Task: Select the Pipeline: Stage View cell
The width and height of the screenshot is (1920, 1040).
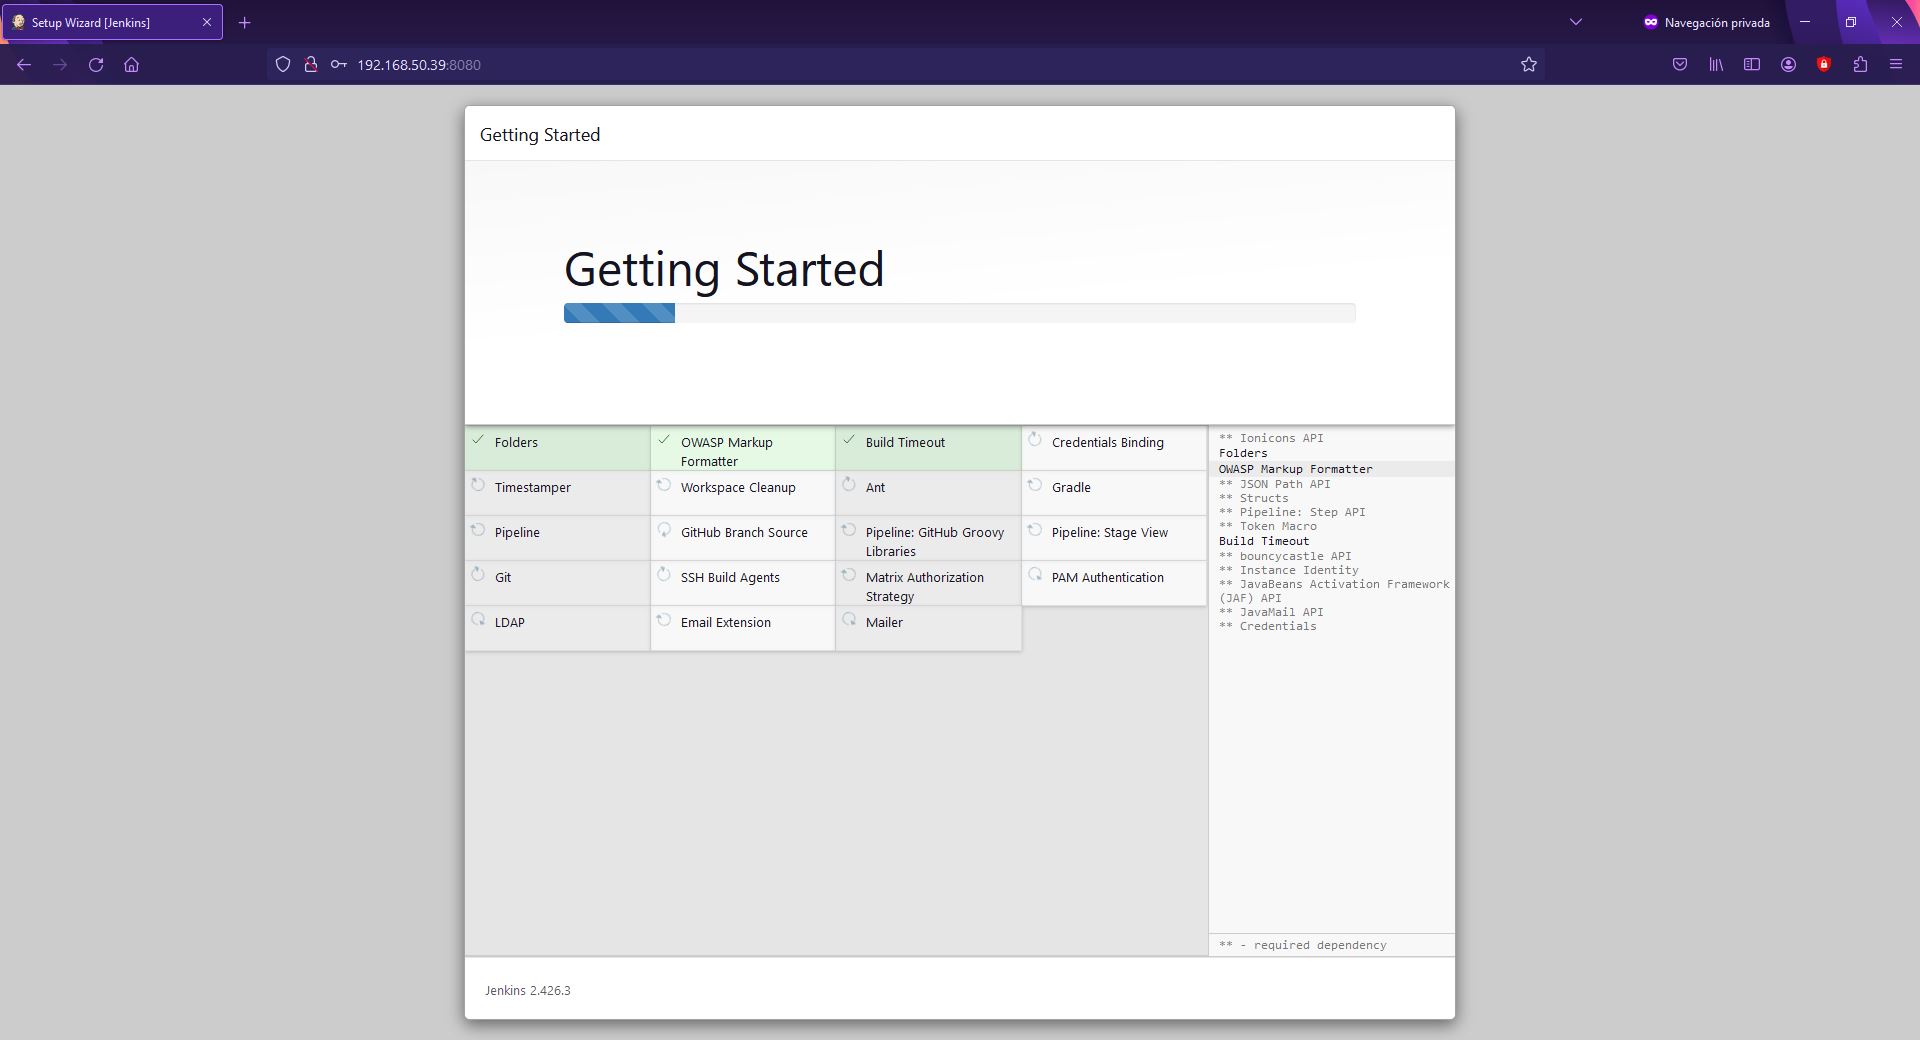Action: point(1114,538)
